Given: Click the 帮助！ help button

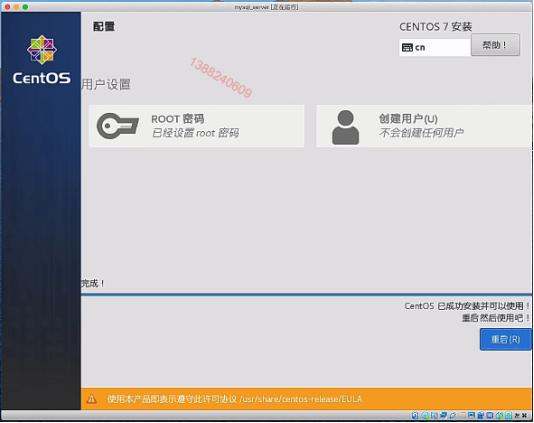Looking at the screenshot, I should pos(495,45).
